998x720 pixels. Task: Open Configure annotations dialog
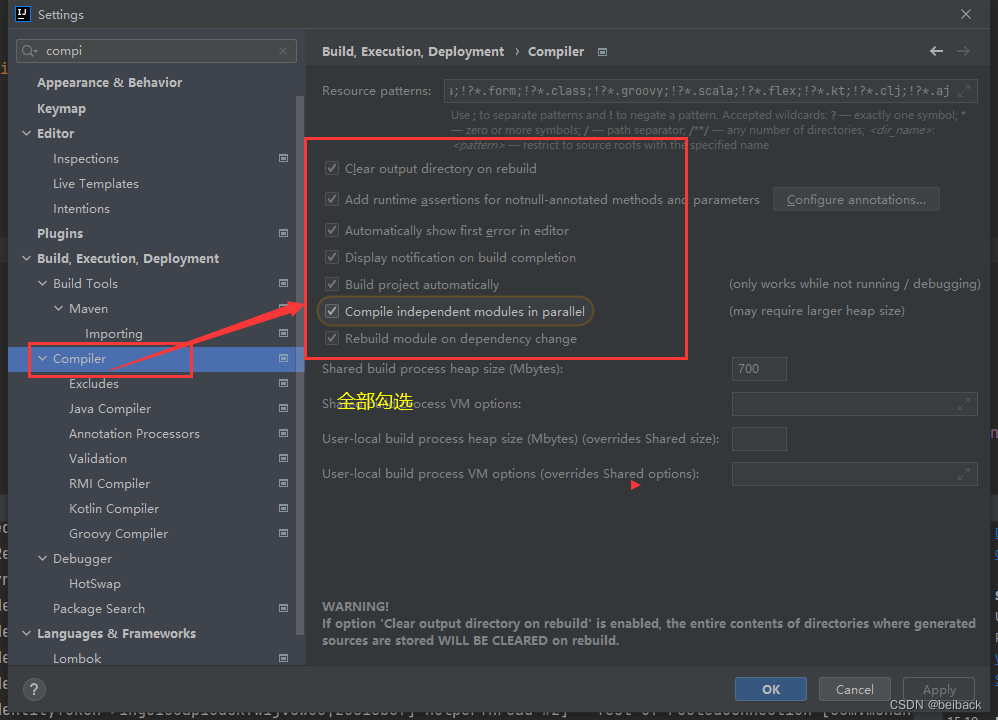(856, 199)
